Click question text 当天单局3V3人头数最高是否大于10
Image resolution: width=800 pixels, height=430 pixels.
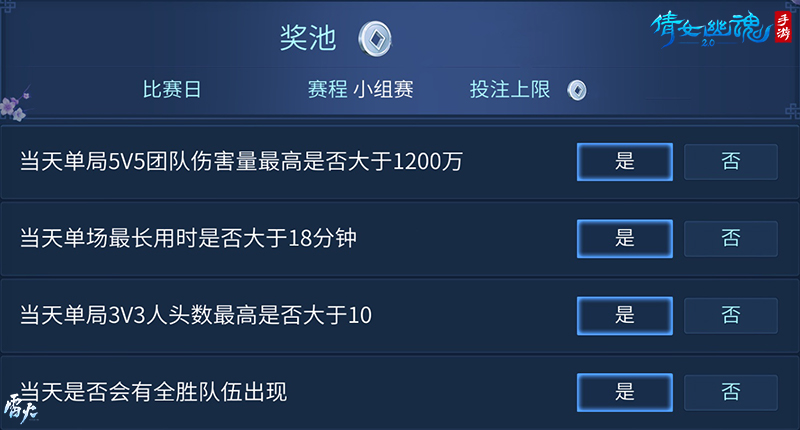pos(196,316)
